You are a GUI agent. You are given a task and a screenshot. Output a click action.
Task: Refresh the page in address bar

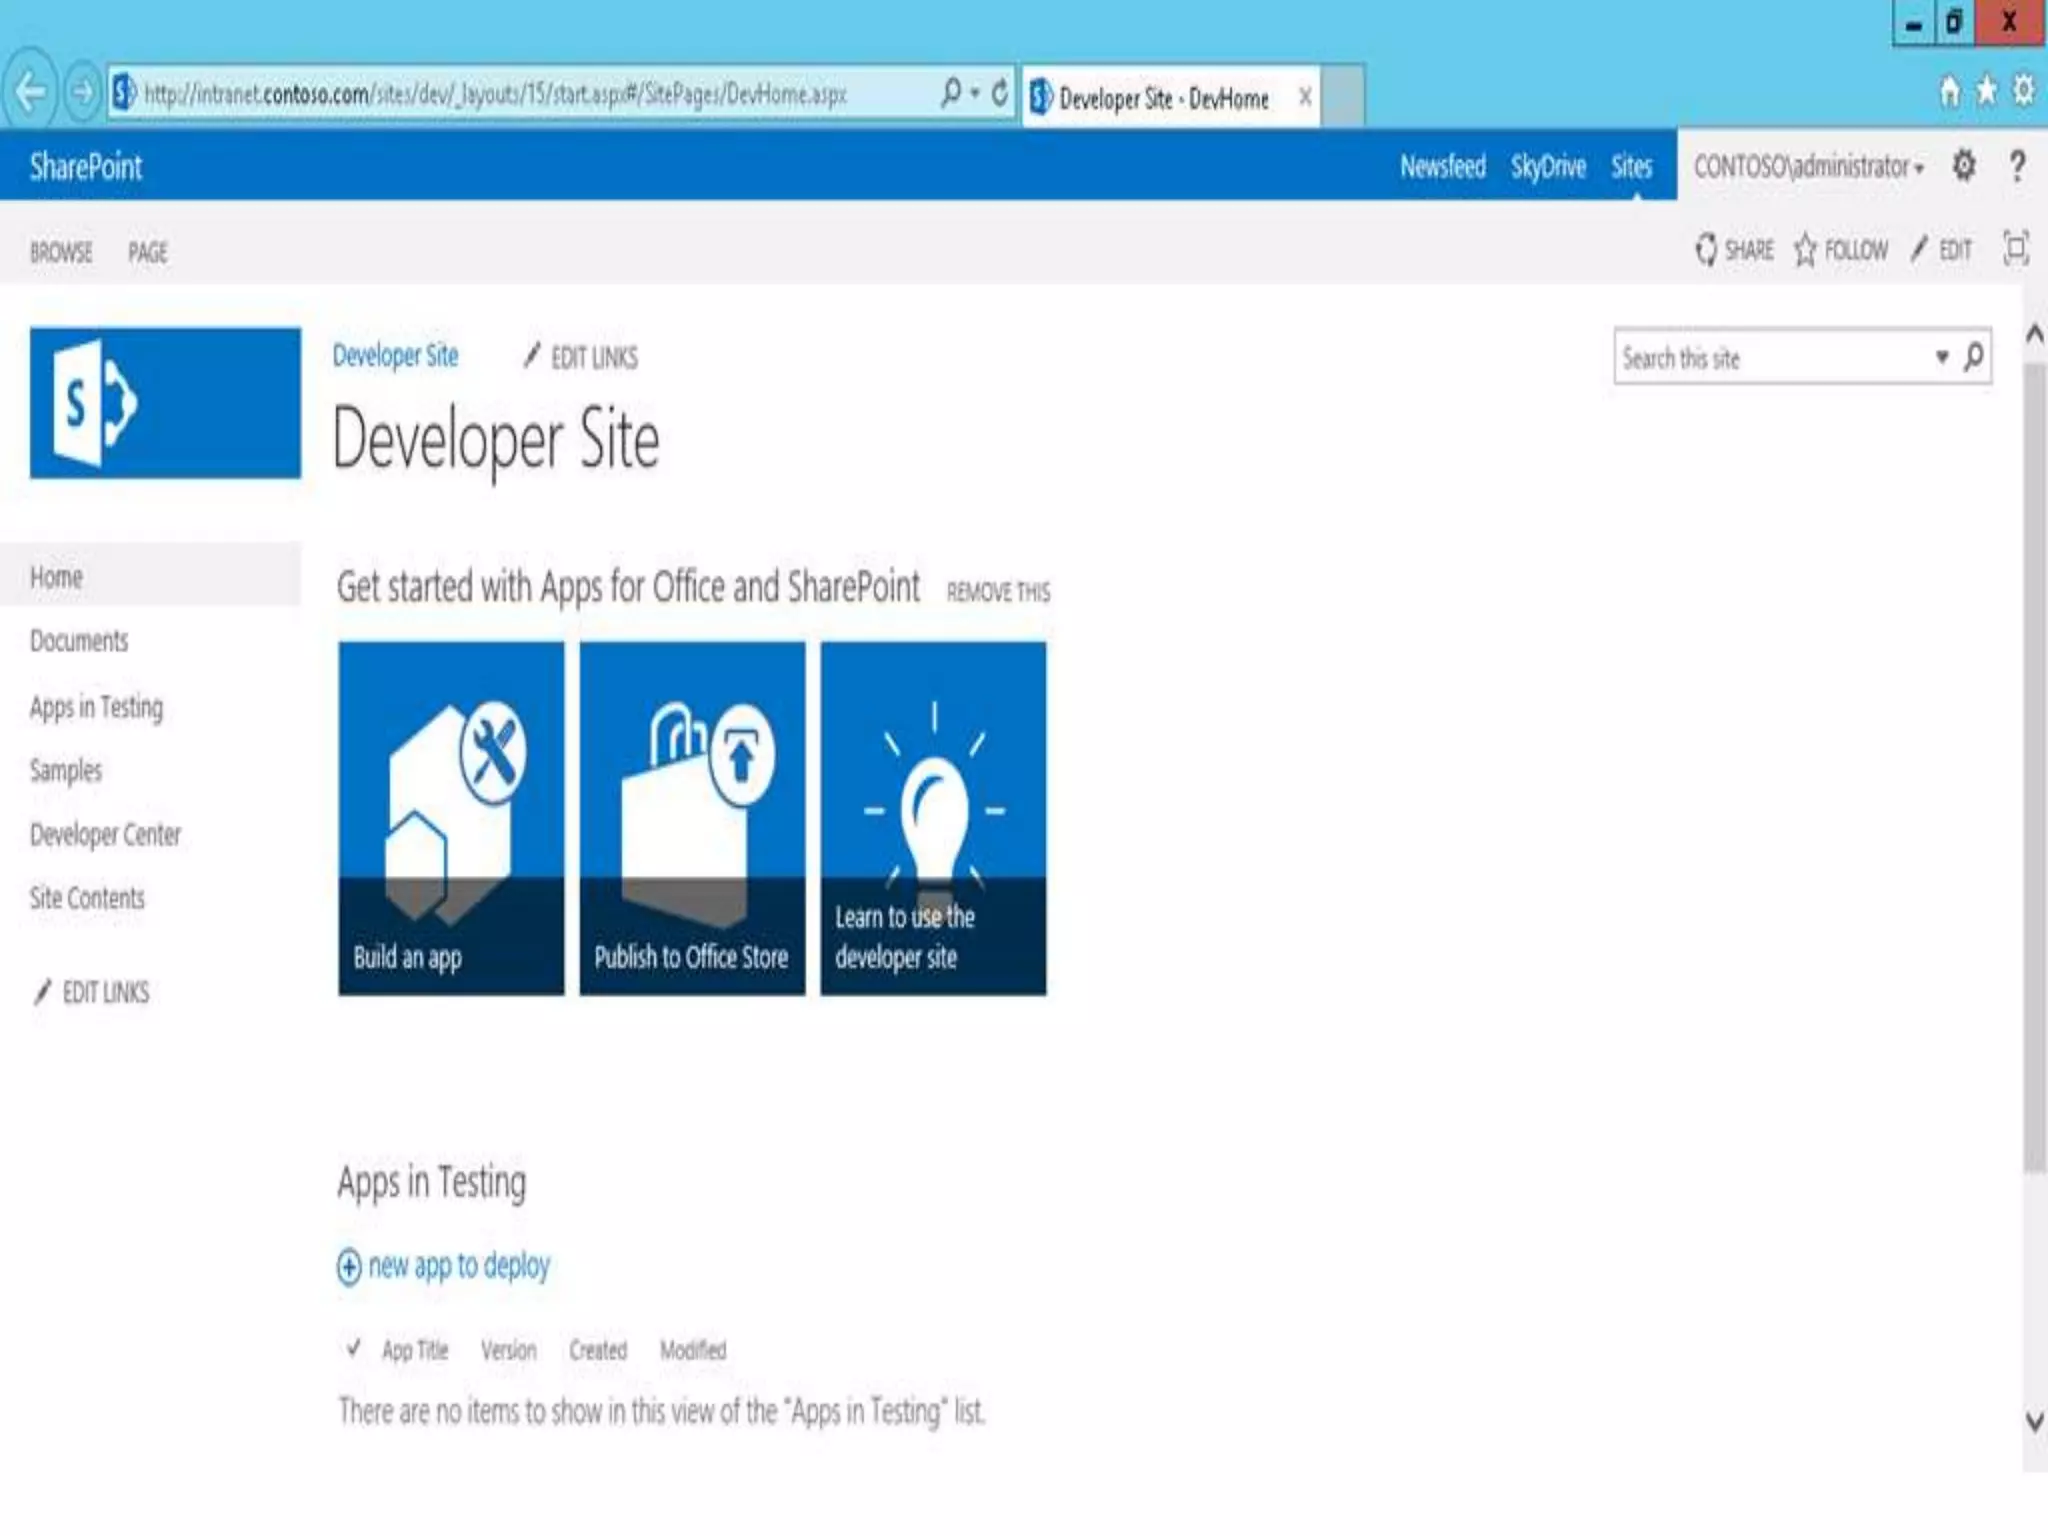999,93
